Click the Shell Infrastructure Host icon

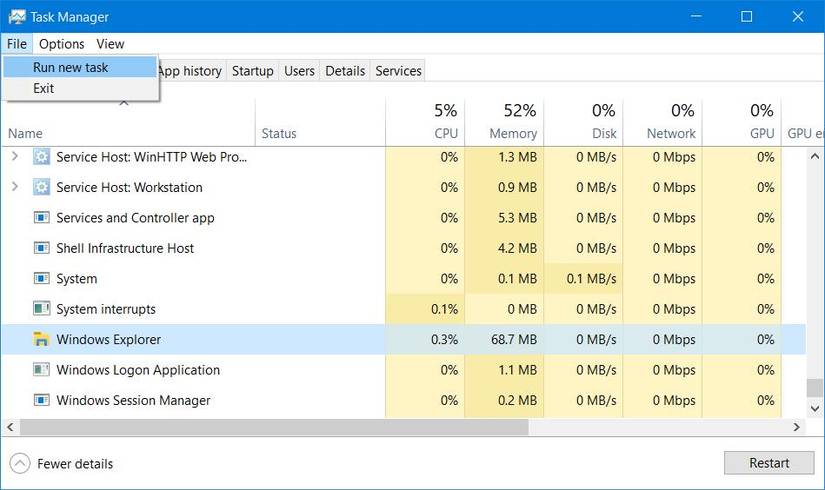click(x=42, y=248)
